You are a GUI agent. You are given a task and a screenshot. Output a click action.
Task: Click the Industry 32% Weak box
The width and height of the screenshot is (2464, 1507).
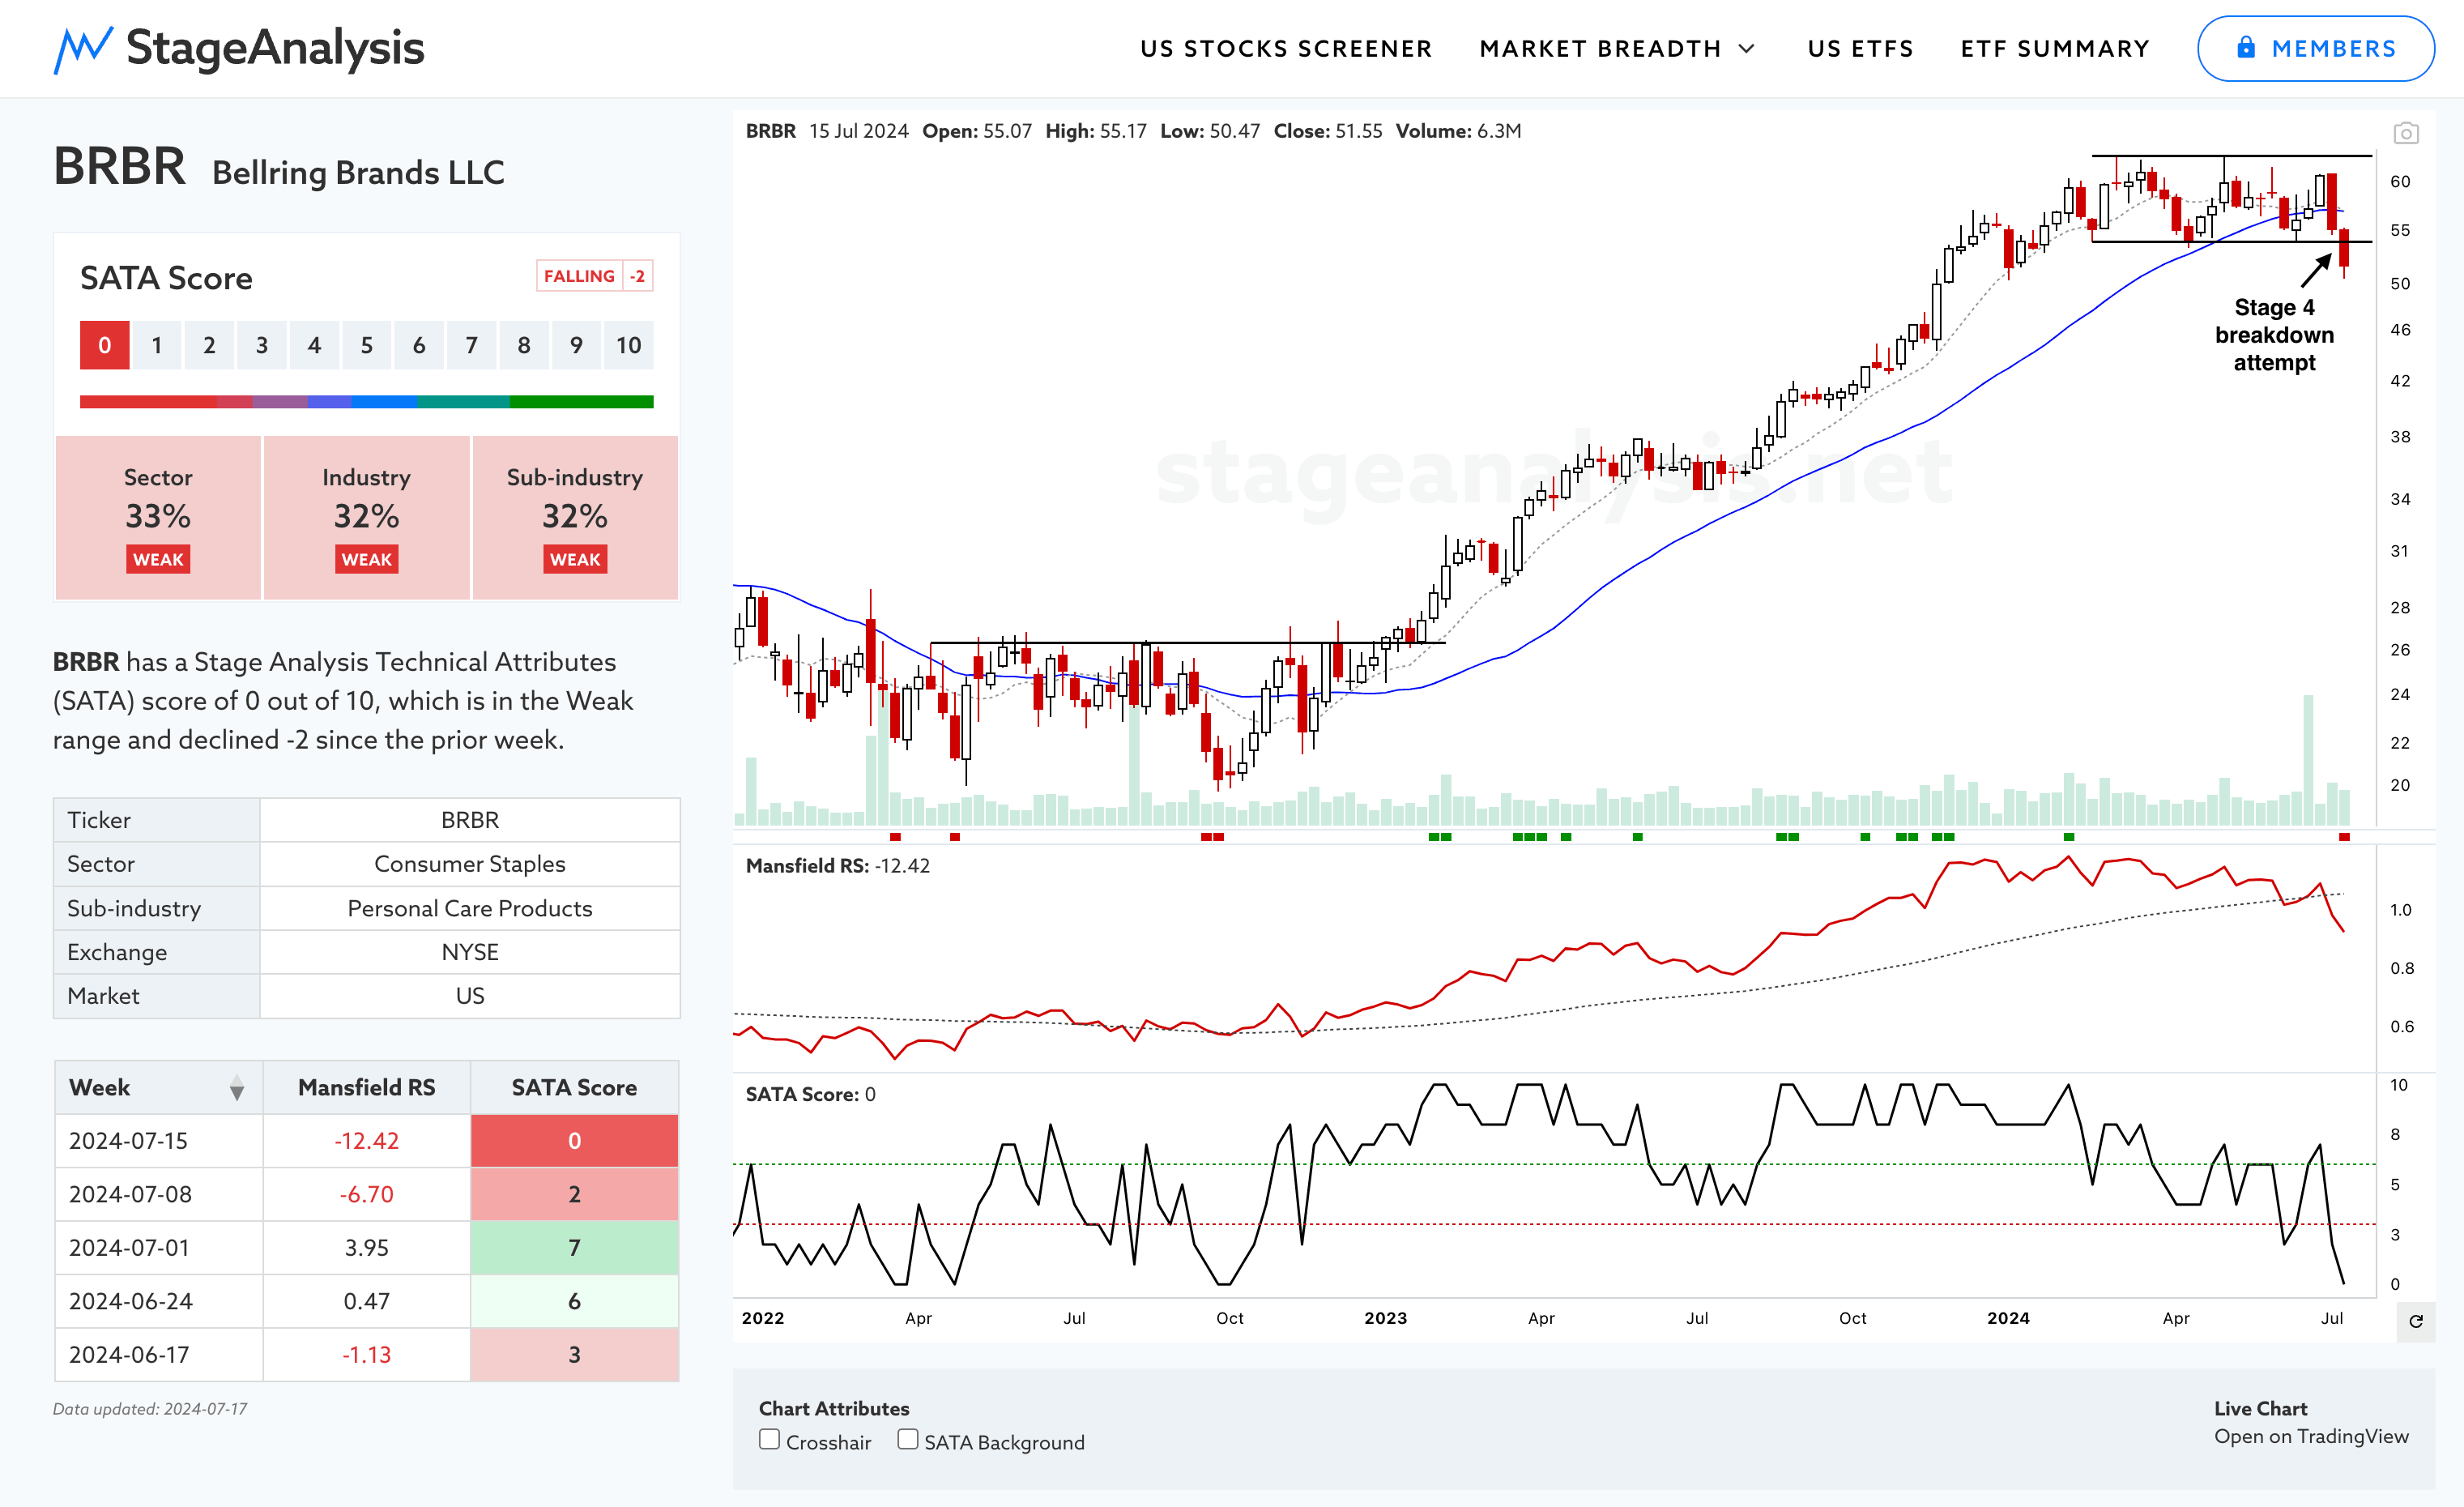click(367, 517)
